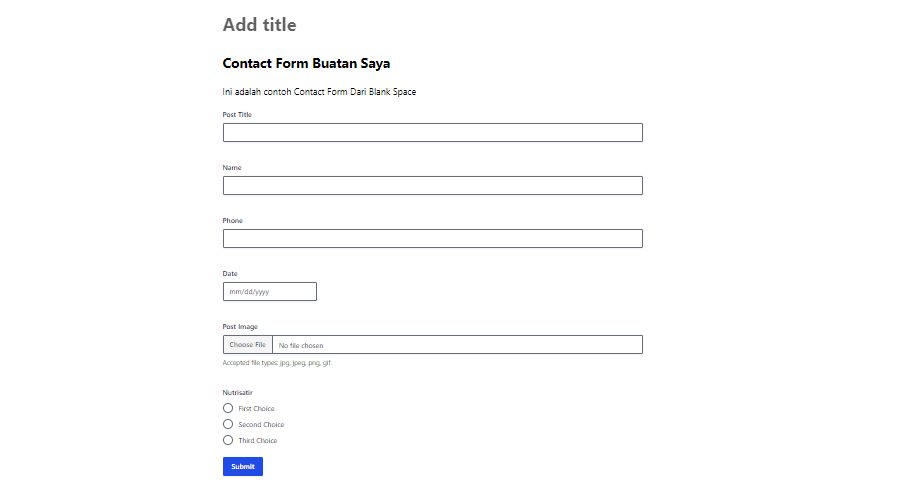Click the Date field label
924x485 pixels.
pos(230,274)
